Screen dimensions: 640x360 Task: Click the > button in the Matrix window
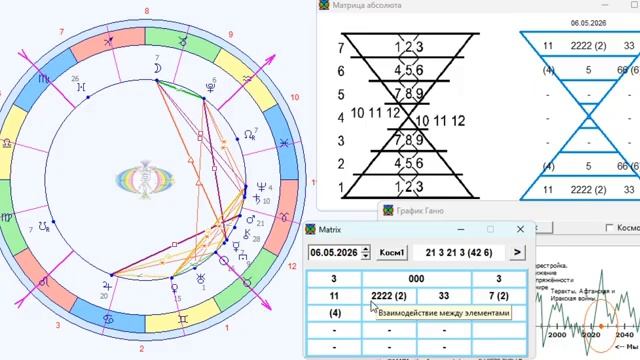517,252
